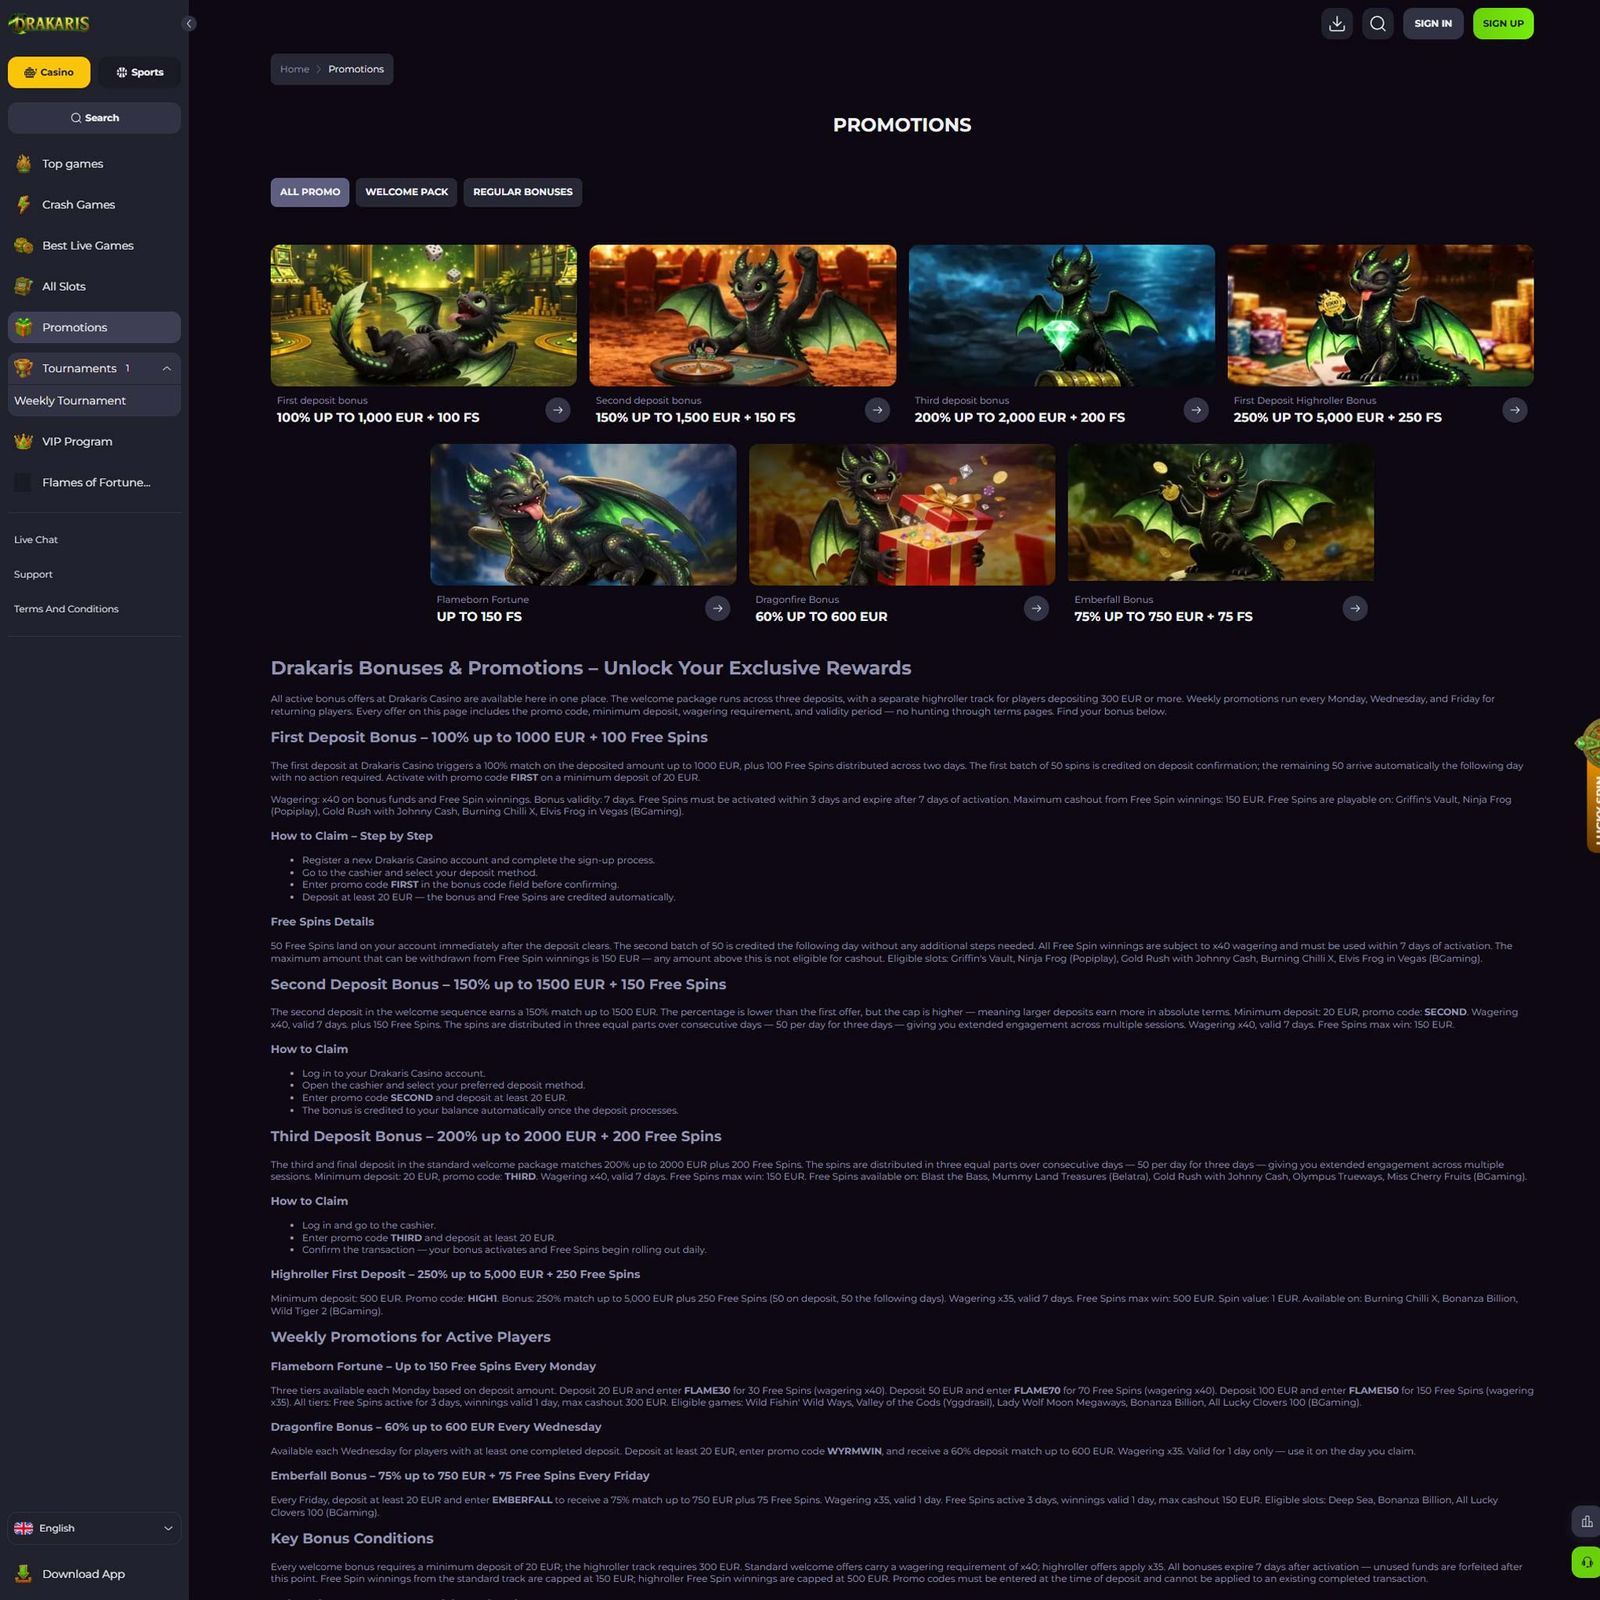Click the green support headset button
1600x1600 pixels.
point(1587,1563)
